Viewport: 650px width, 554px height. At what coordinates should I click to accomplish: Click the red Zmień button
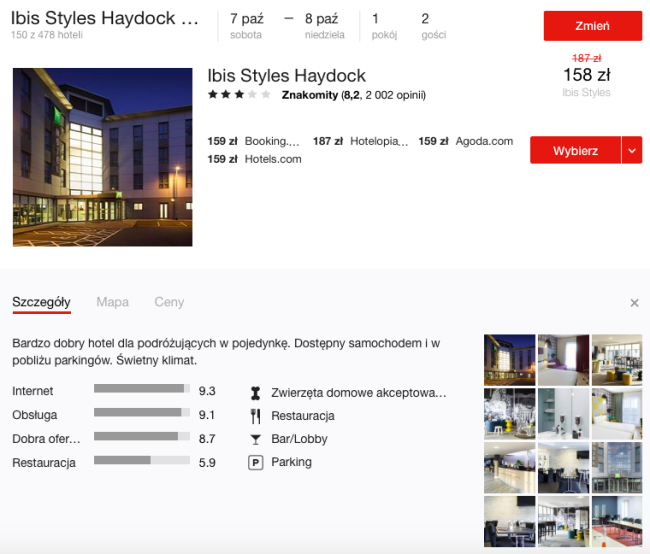(593, 26)
